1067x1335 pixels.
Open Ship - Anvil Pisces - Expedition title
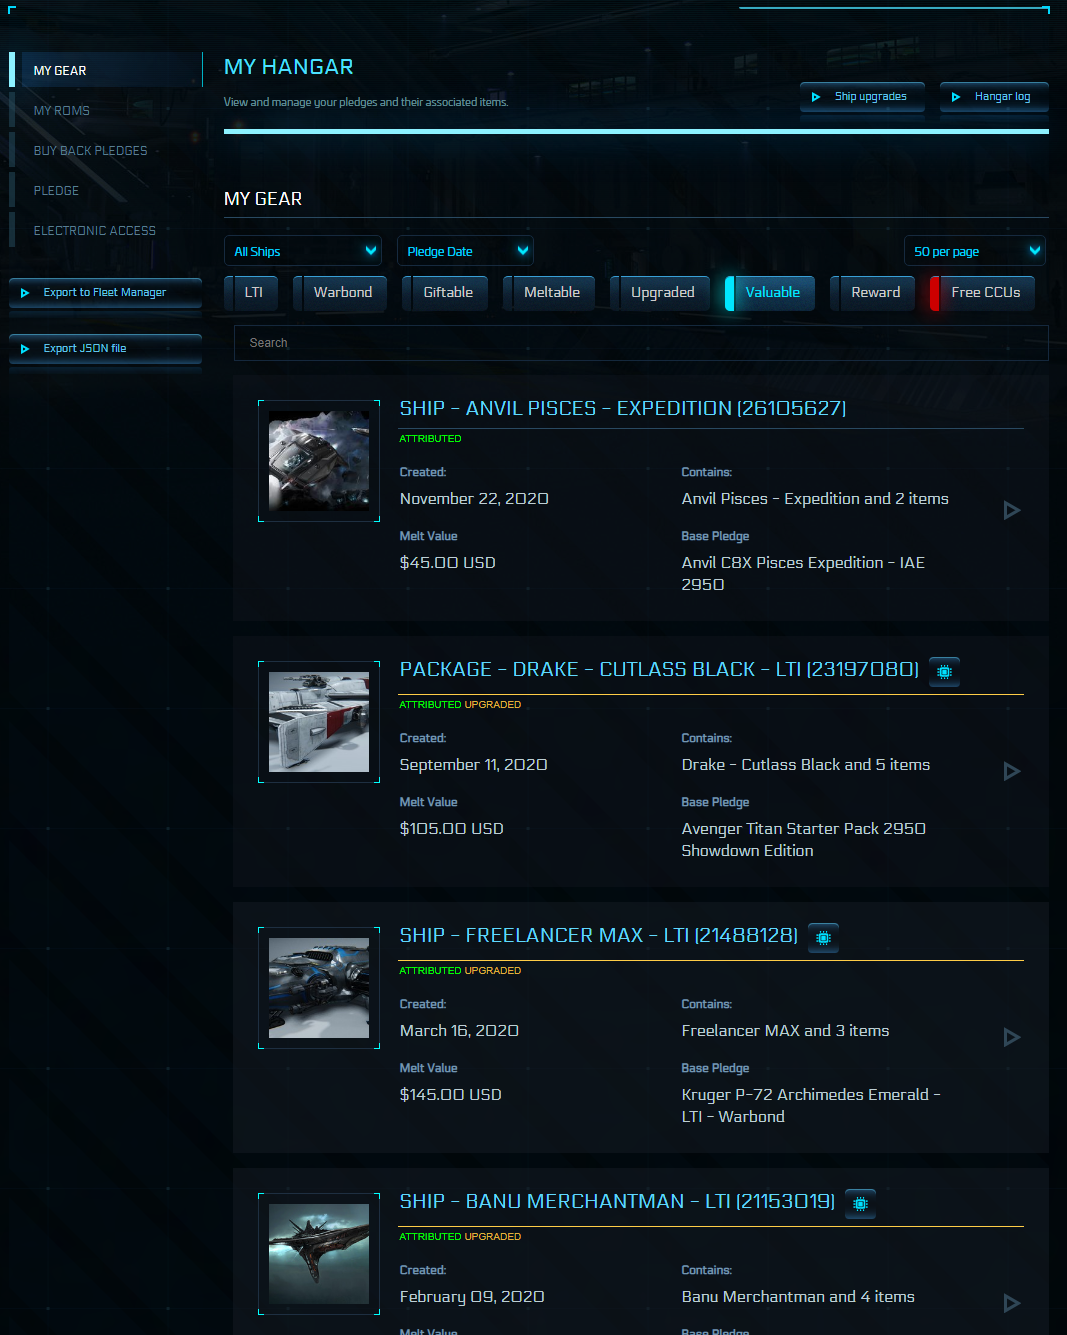(623, 408)
